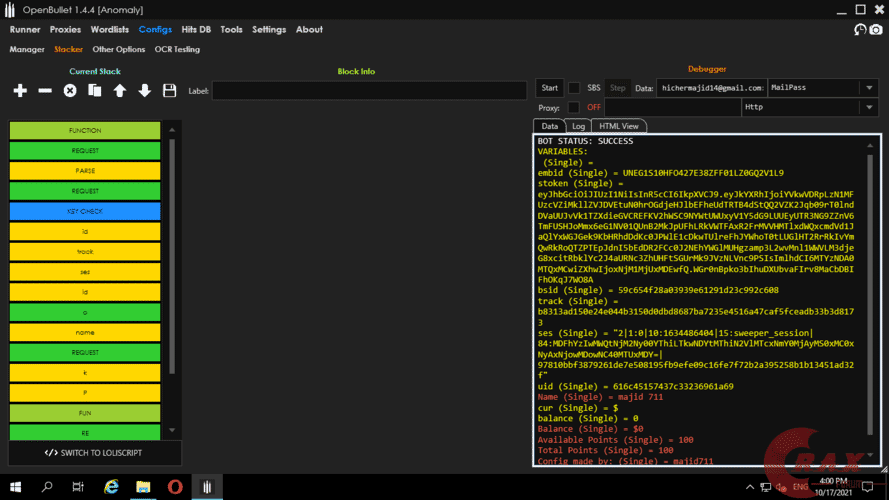Image resolution: width=889 pixels, height=500 pixels.
Task: Move the selected block up
Action: (120, 91)
